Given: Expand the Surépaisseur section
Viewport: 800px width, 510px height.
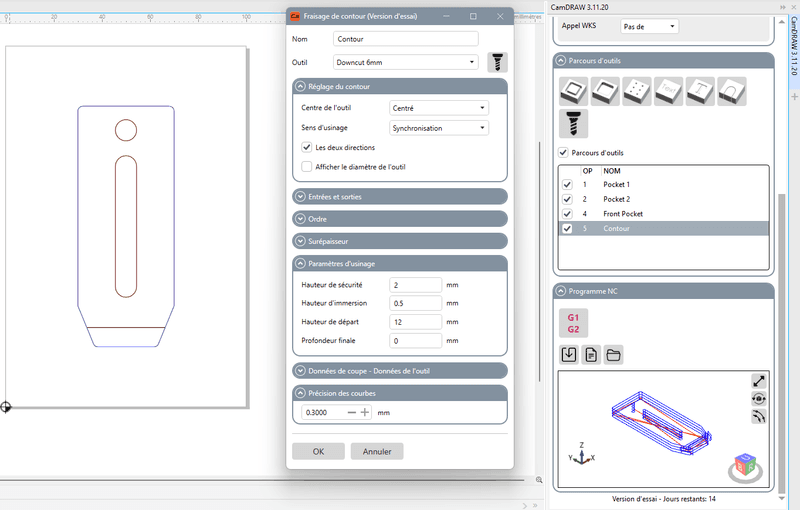Looking at the screenshot, I should 400,241.
